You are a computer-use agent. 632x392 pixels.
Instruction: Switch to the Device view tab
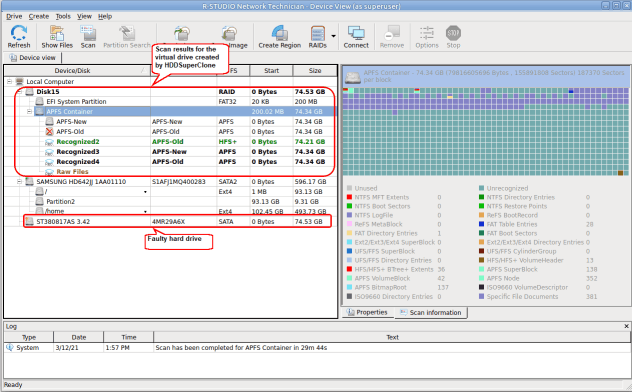pyautogui.click(x=33, y=58)
